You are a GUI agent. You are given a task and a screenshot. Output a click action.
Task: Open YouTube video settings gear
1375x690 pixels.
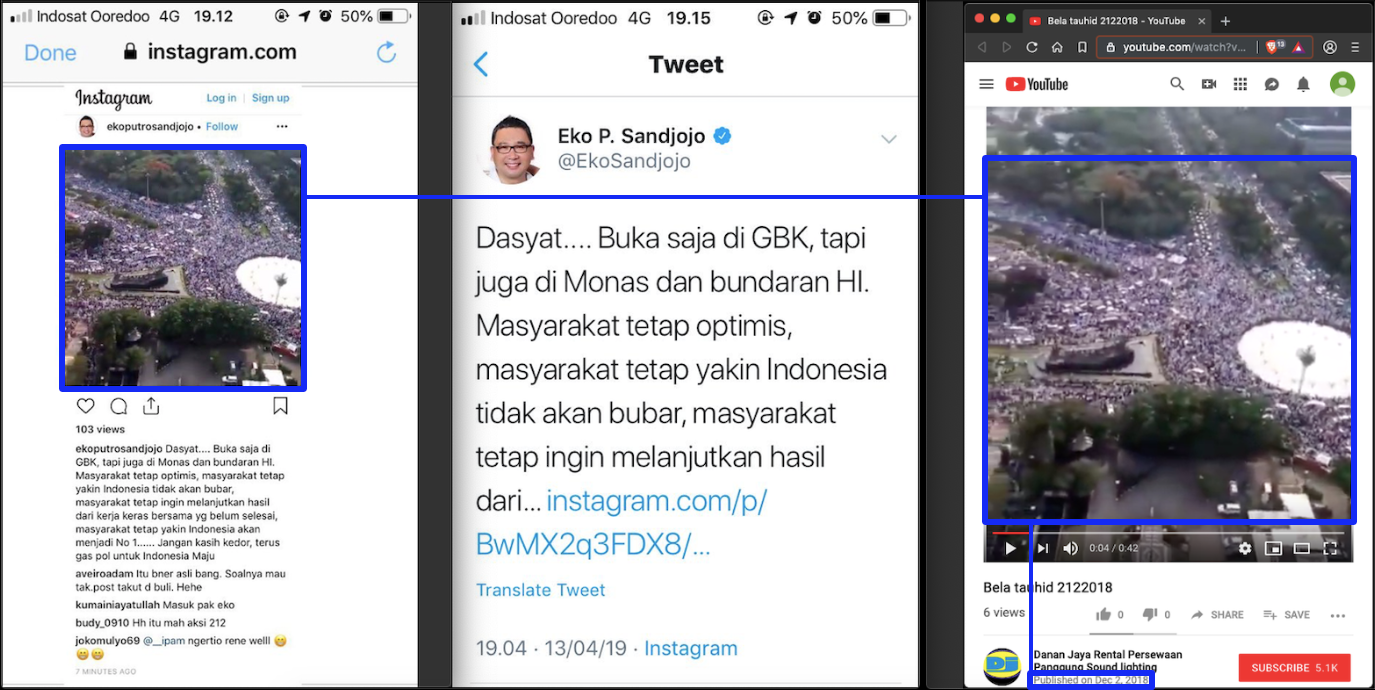(1245, 548)
